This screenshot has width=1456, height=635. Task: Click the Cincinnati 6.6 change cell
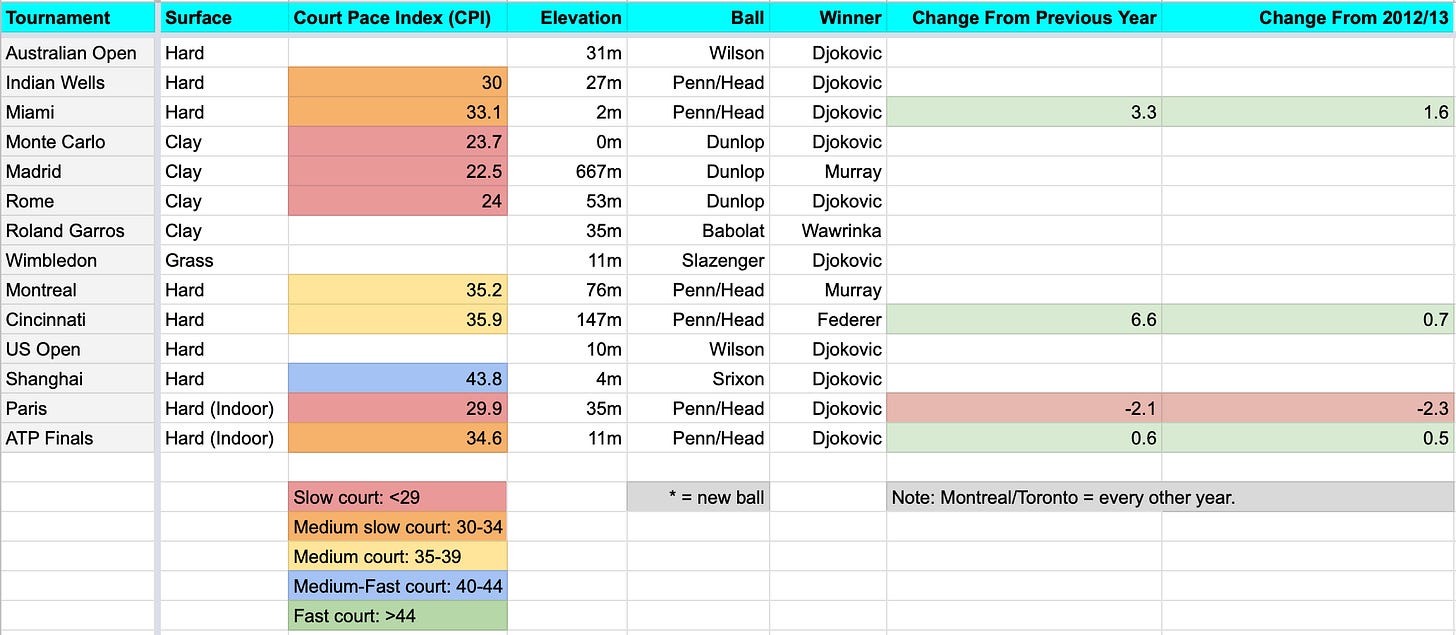[1024, 320]
